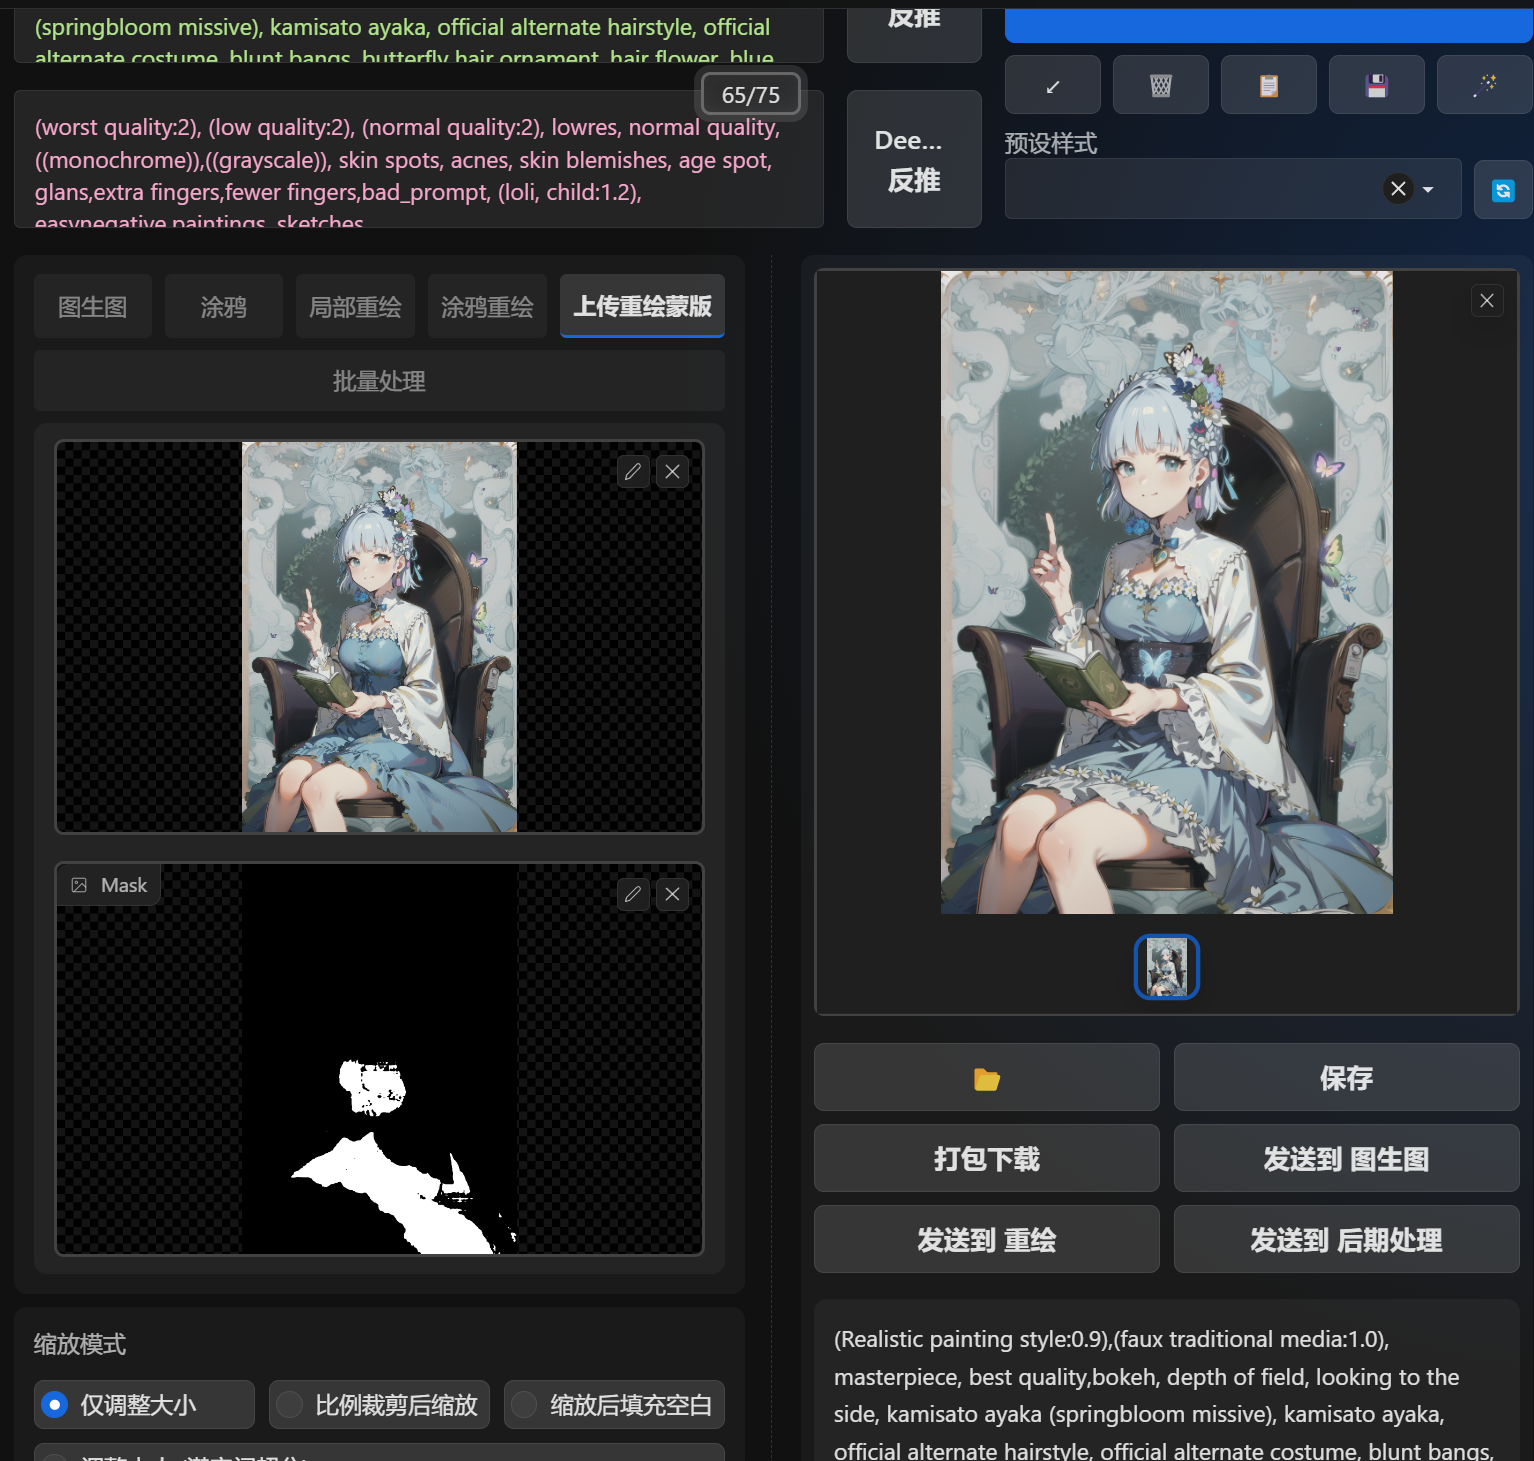Click into the positive prompt text box
Screen dimensions: 1534x1461
pyautogui.click(x=418, y=35)
